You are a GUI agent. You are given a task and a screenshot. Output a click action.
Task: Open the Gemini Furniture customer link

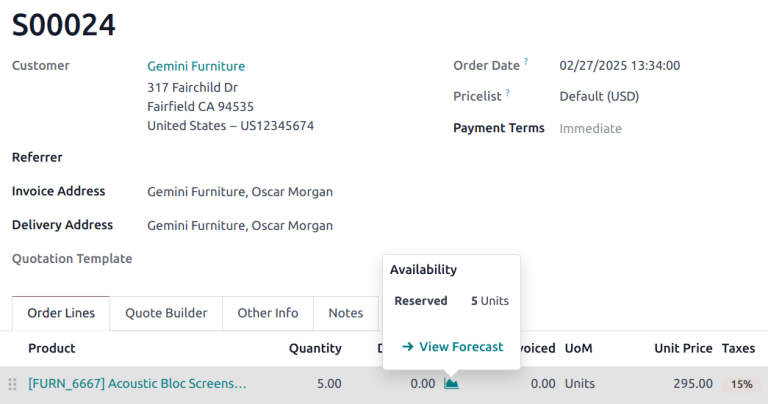pyautogui.click(x=196, y=66)
